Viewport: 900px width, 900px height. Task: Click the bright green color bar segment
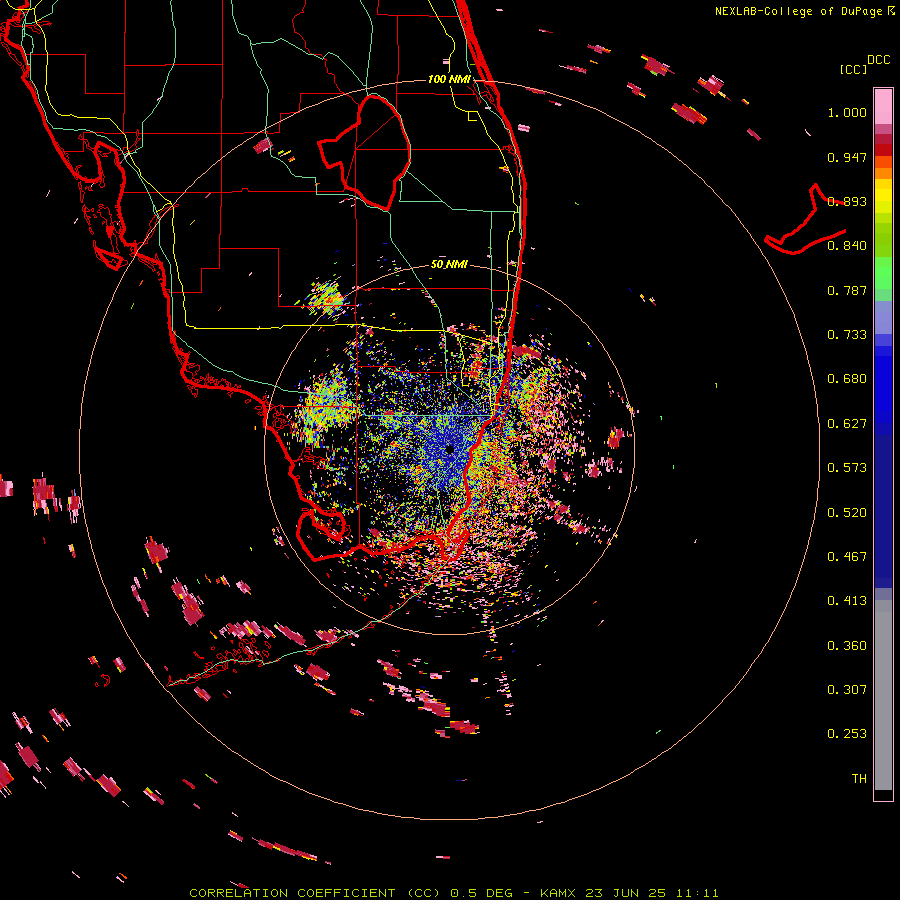[x=883, y=273]
